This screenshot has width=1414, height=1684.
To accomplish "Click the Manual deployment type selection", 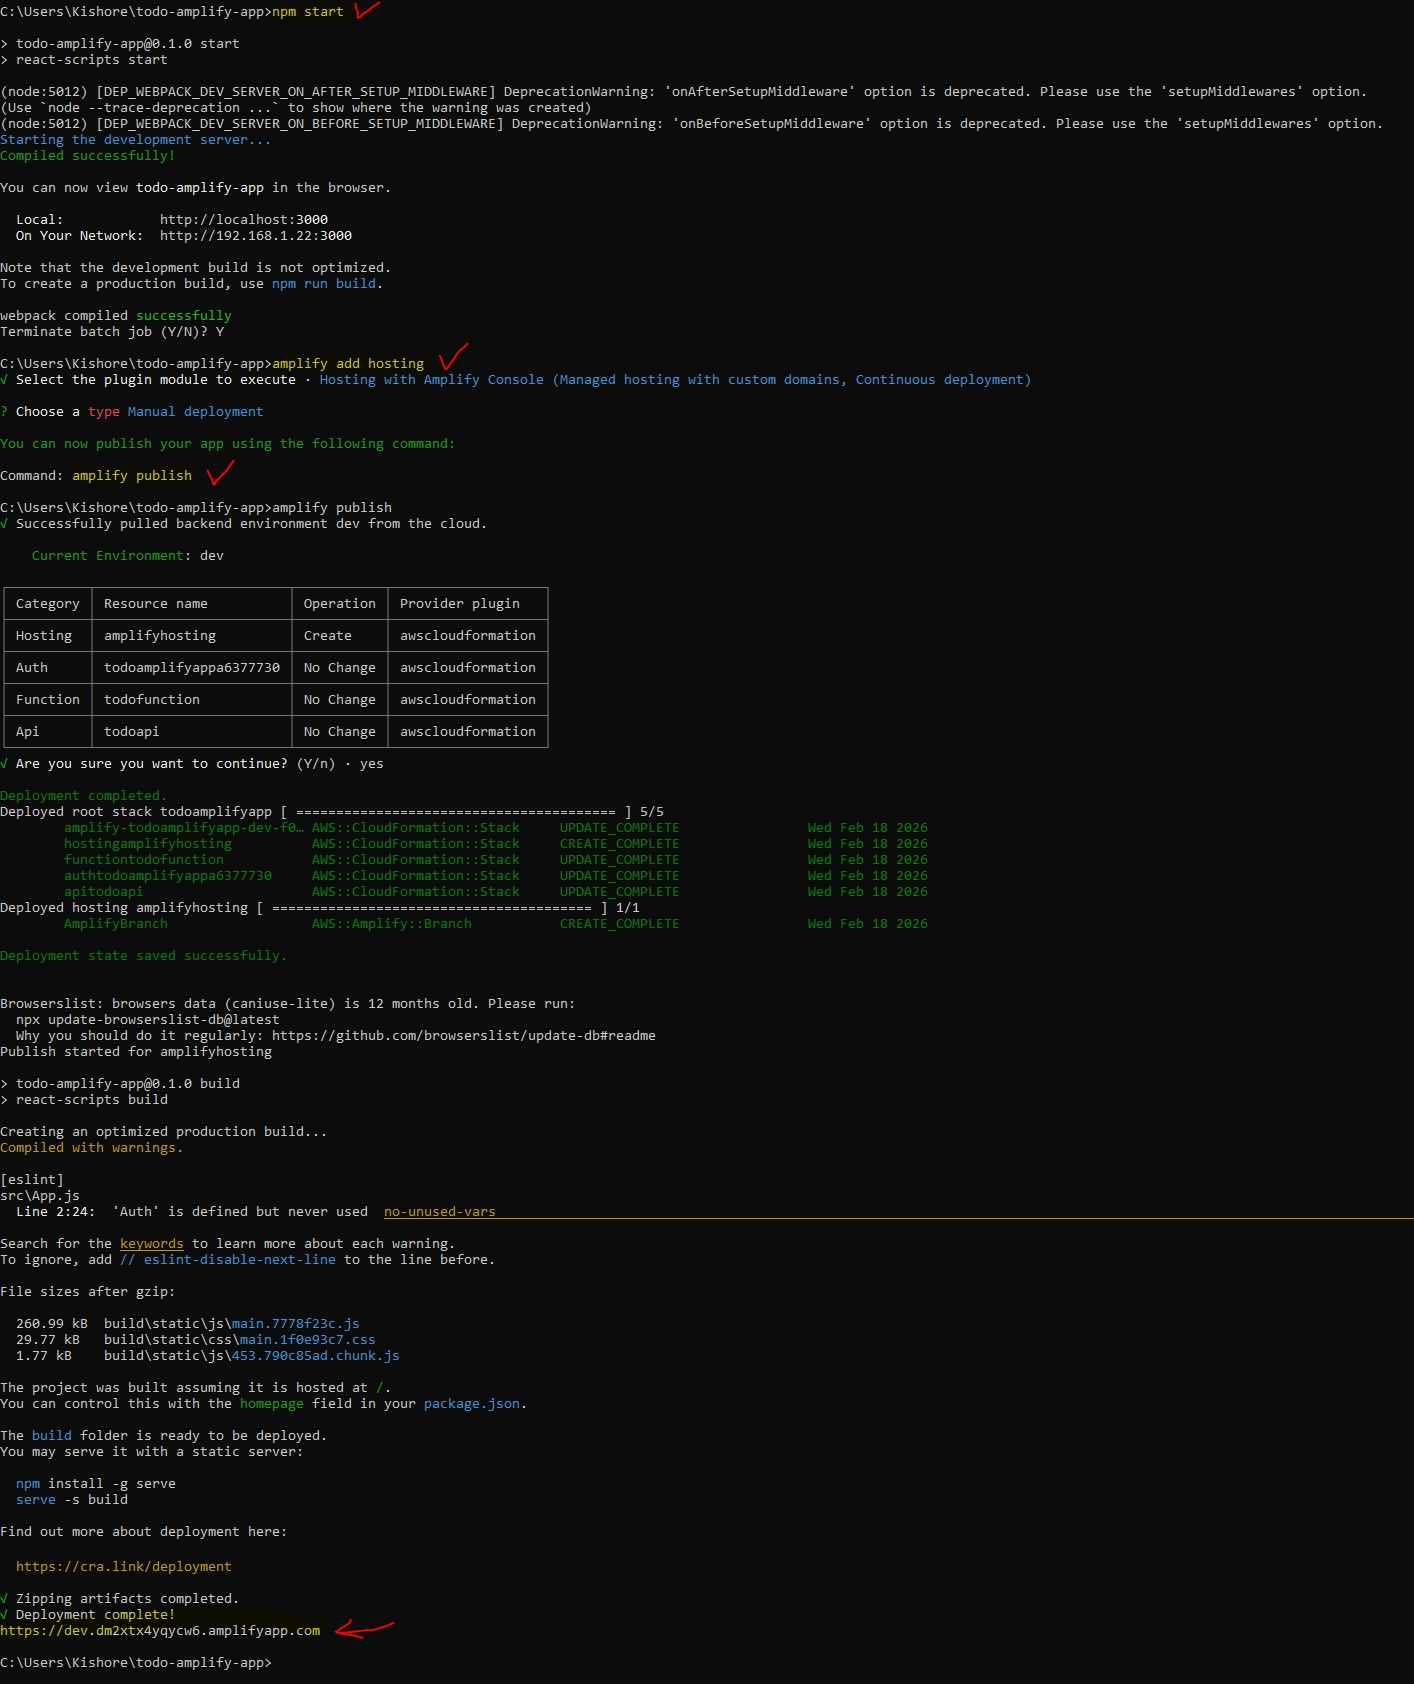I will 195,412.
